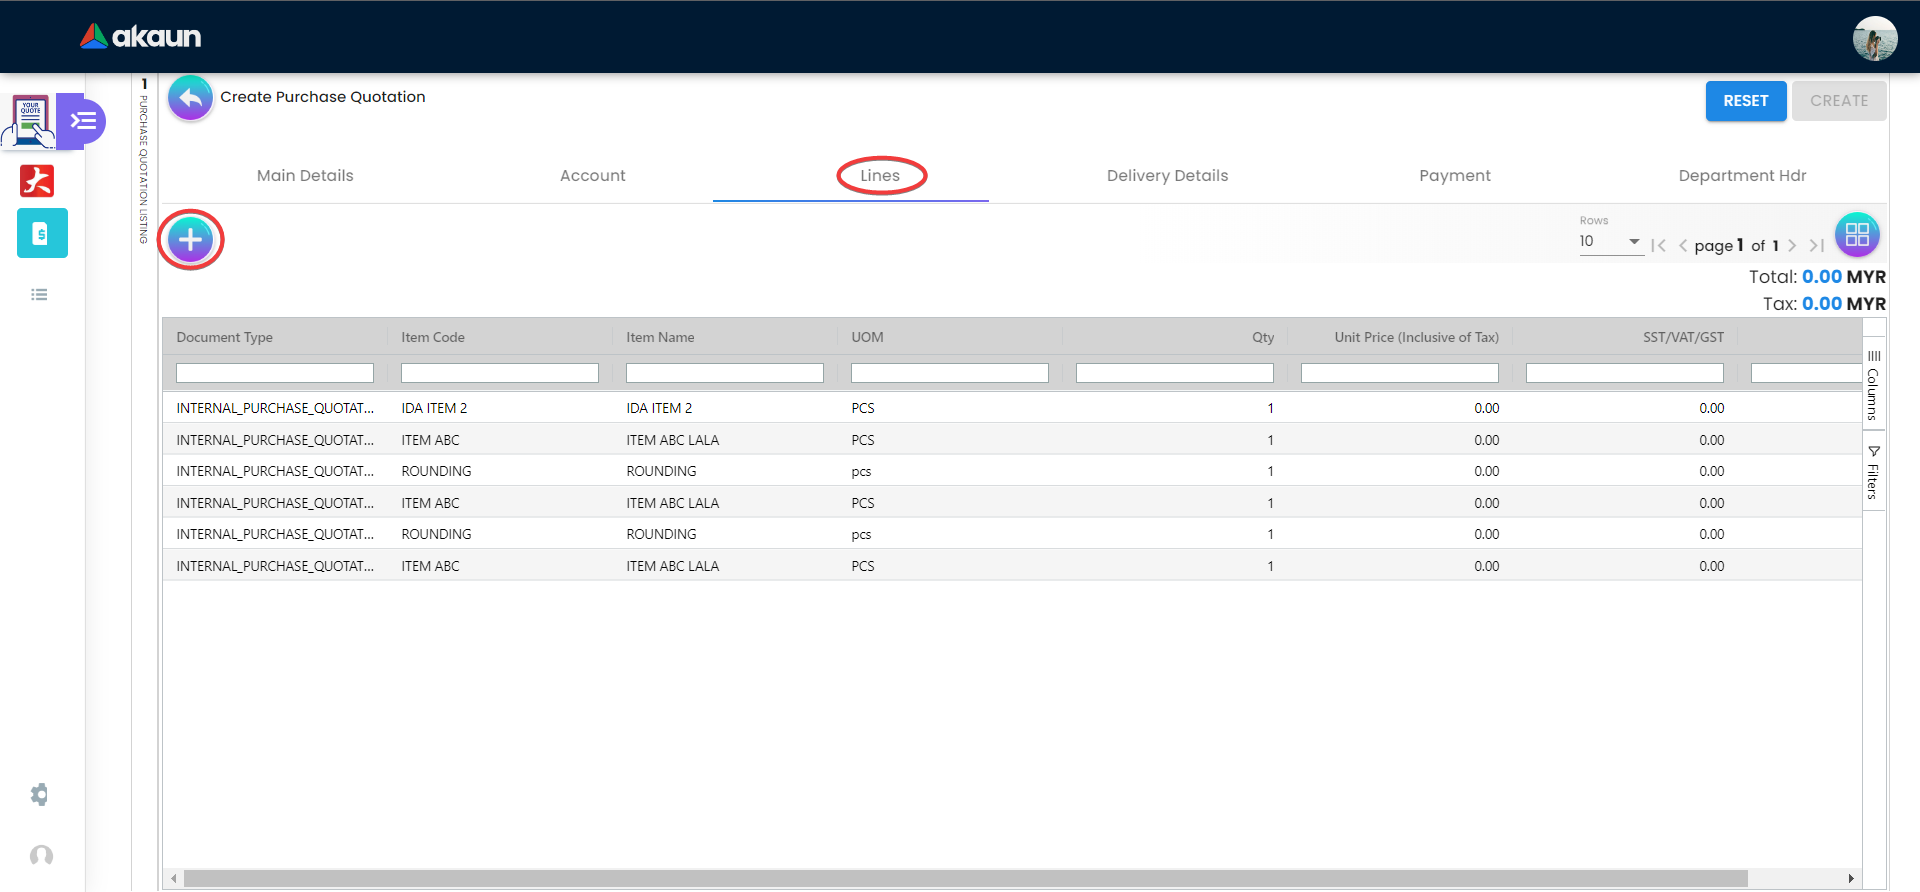
Task: Open the grid view icon near pagination
Action: (x=1857, y=235)
